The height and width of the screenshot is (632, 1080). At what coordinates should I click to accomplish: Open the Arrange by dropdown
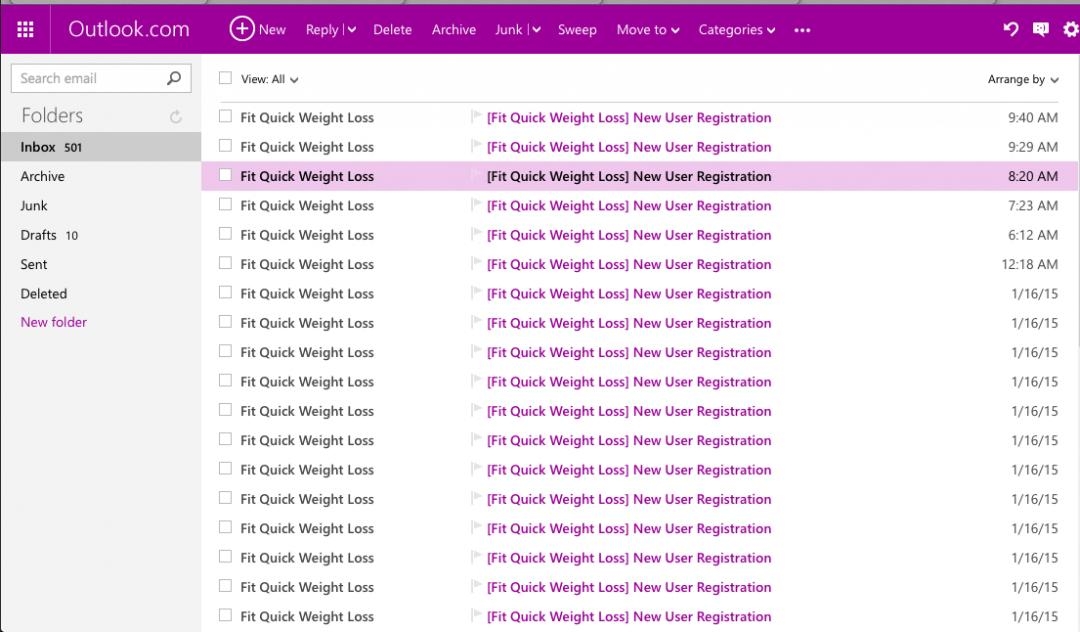coord(1023,79)
